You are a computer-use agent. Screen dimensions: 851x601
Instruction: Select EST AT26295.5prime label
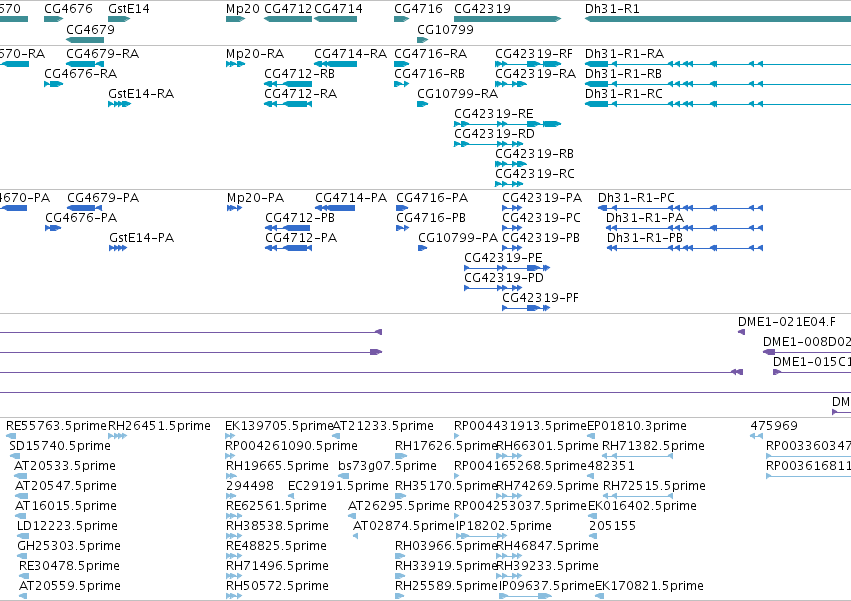coord(399,505)
